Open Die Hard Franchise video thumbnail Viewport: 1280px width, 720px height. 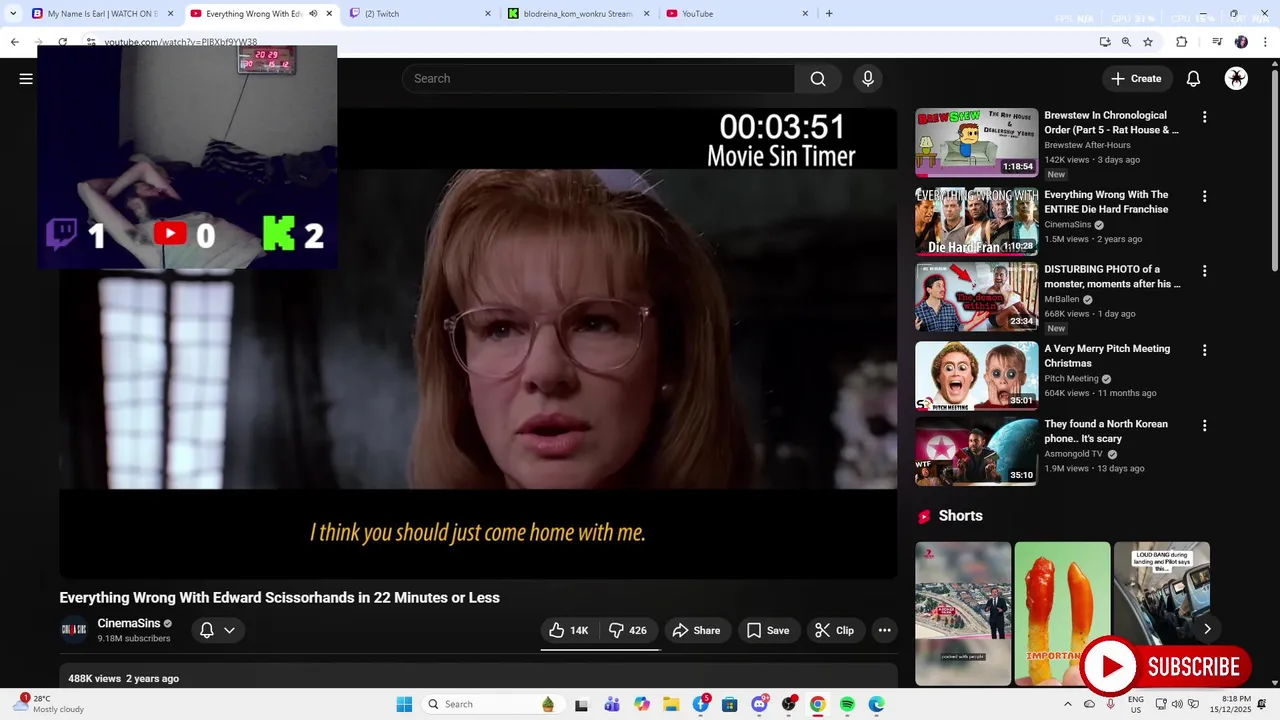(x=977, y=222)
